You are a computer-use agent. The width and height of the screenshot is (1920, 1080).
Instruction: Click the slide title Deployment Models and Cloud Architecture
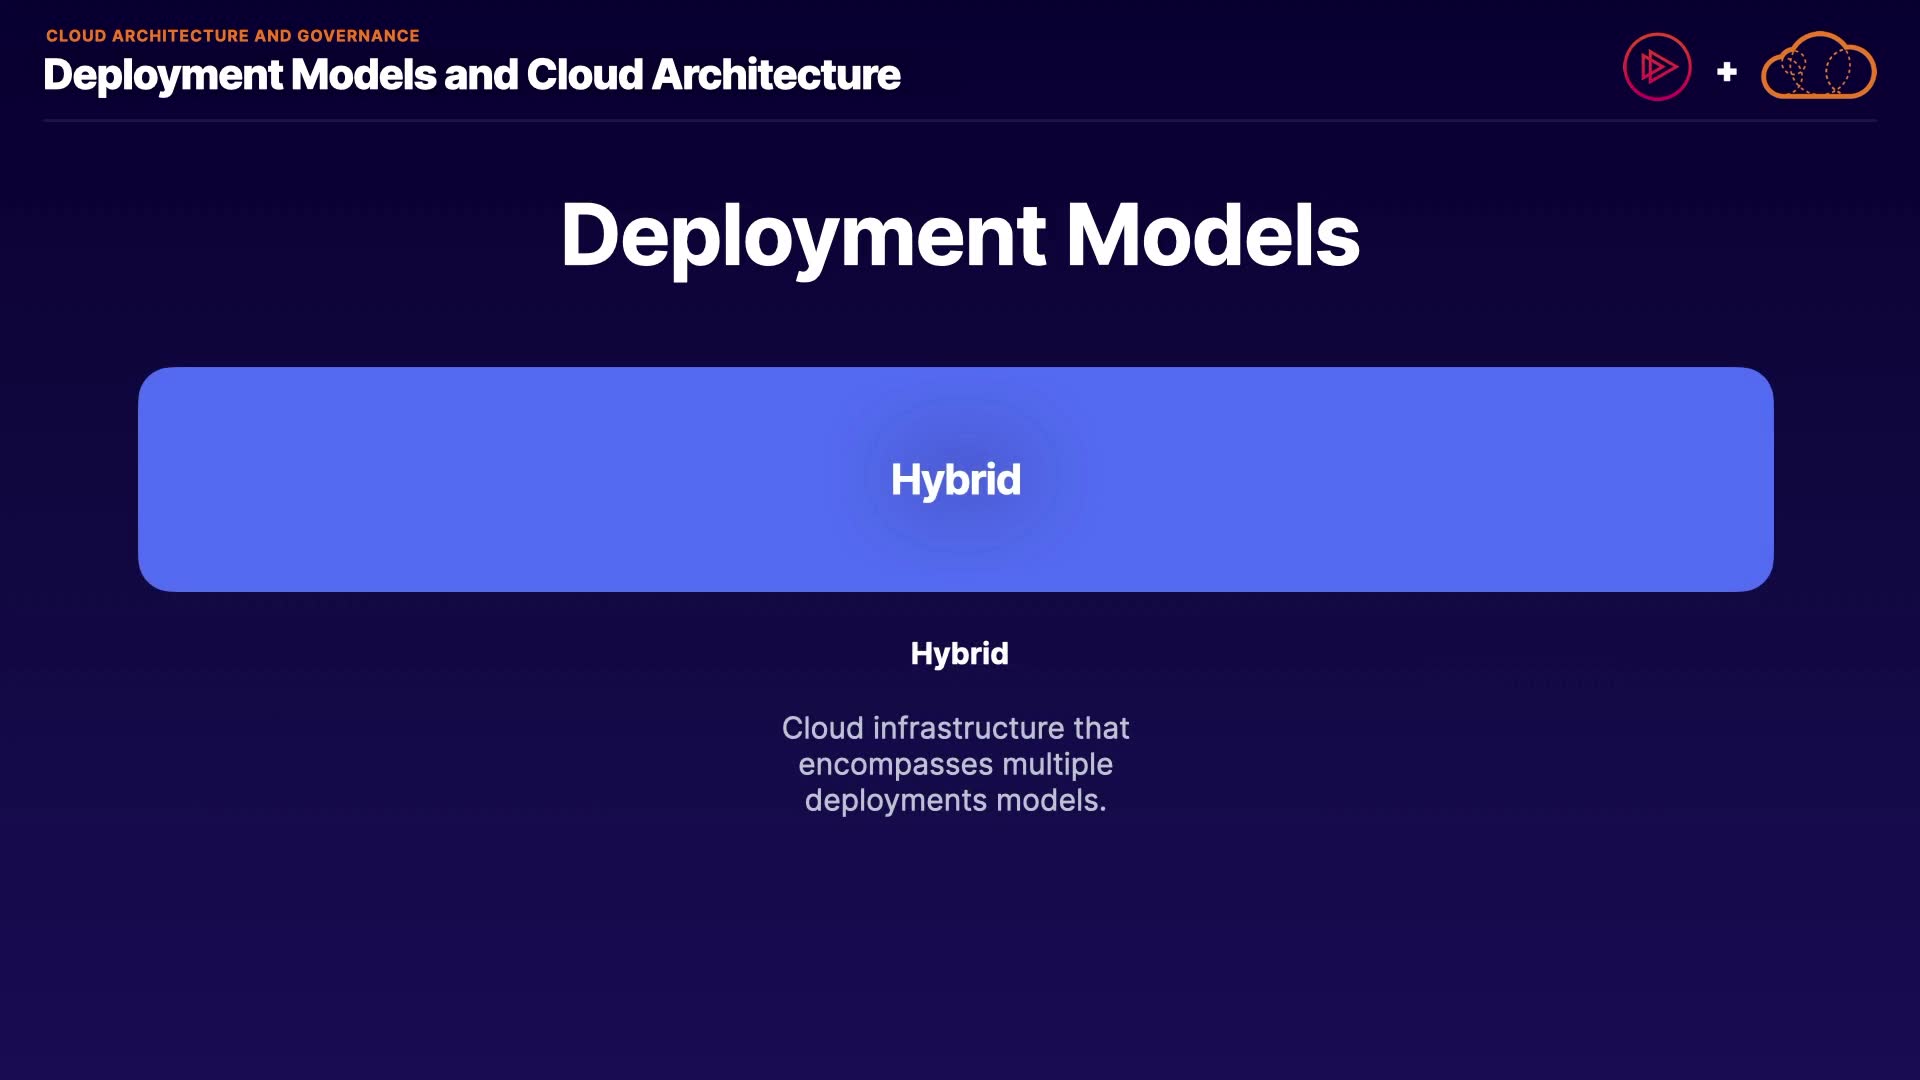(471, 75)
